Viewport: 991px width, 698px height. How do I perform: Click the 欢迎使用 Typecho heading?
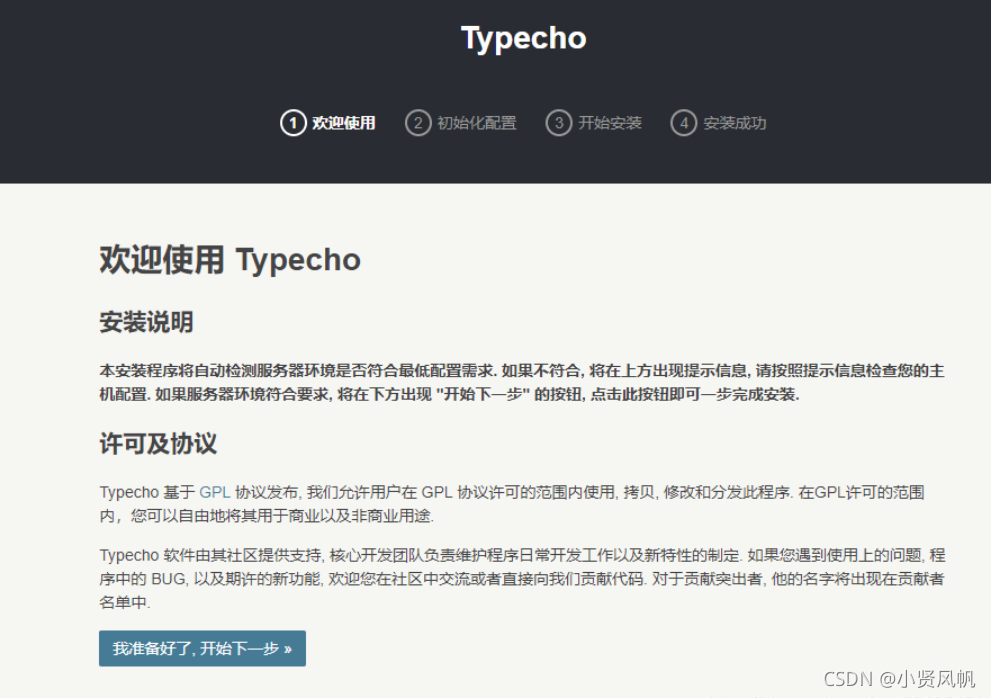point(230,260)
